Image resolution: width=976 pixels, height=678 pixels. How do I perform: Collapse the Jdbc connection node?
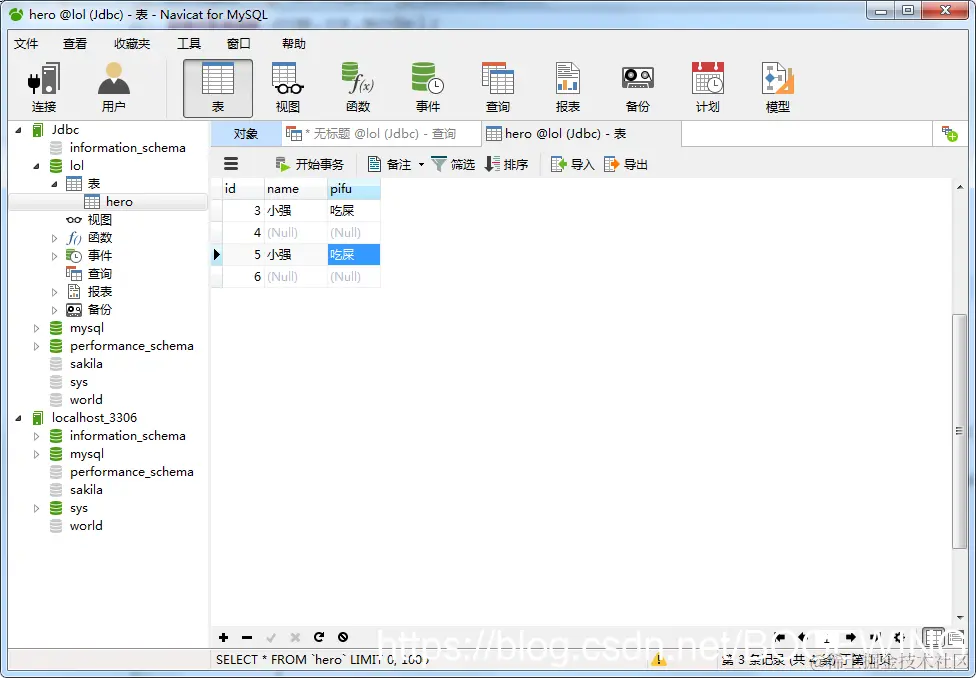click(18, 130)
